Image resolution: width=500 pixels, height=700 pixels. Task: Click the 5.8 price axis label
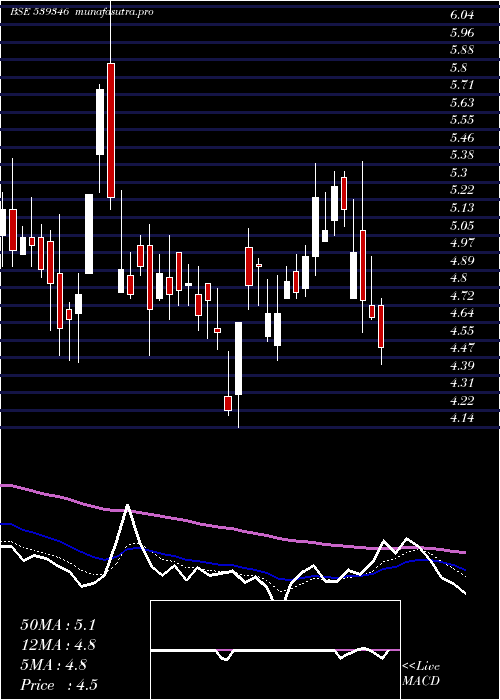pos(458,68)
